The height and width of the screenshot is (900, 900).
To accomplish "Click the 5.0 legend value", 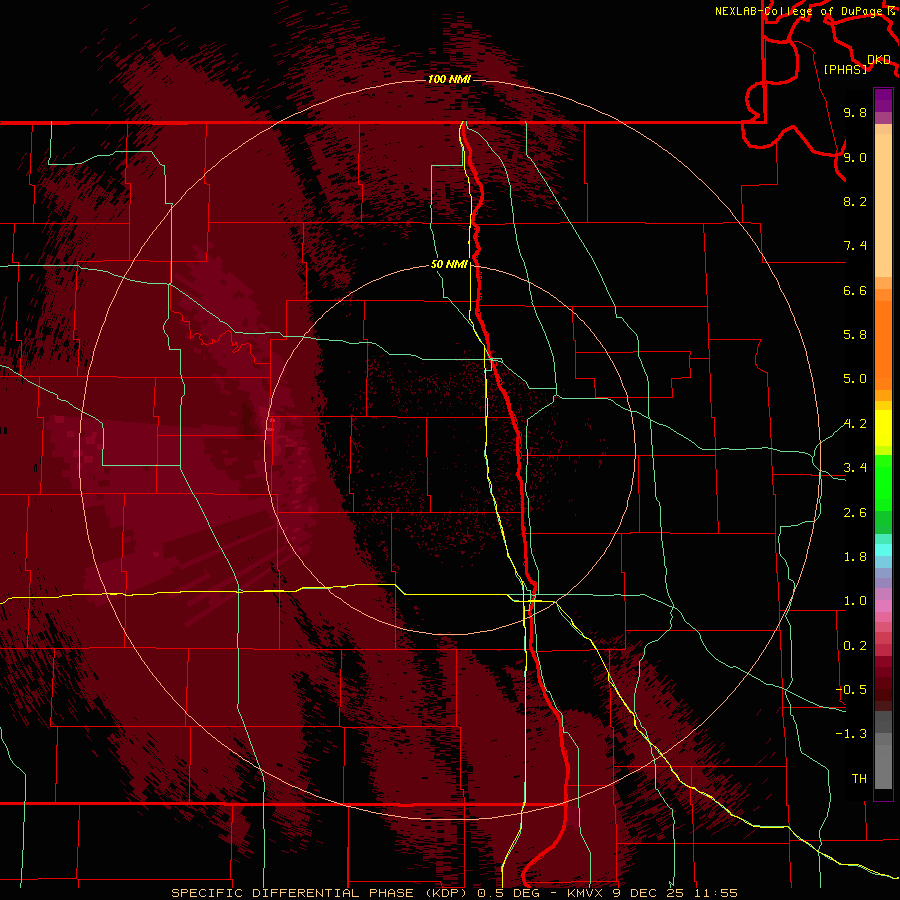I will click(x=855, y=379).
